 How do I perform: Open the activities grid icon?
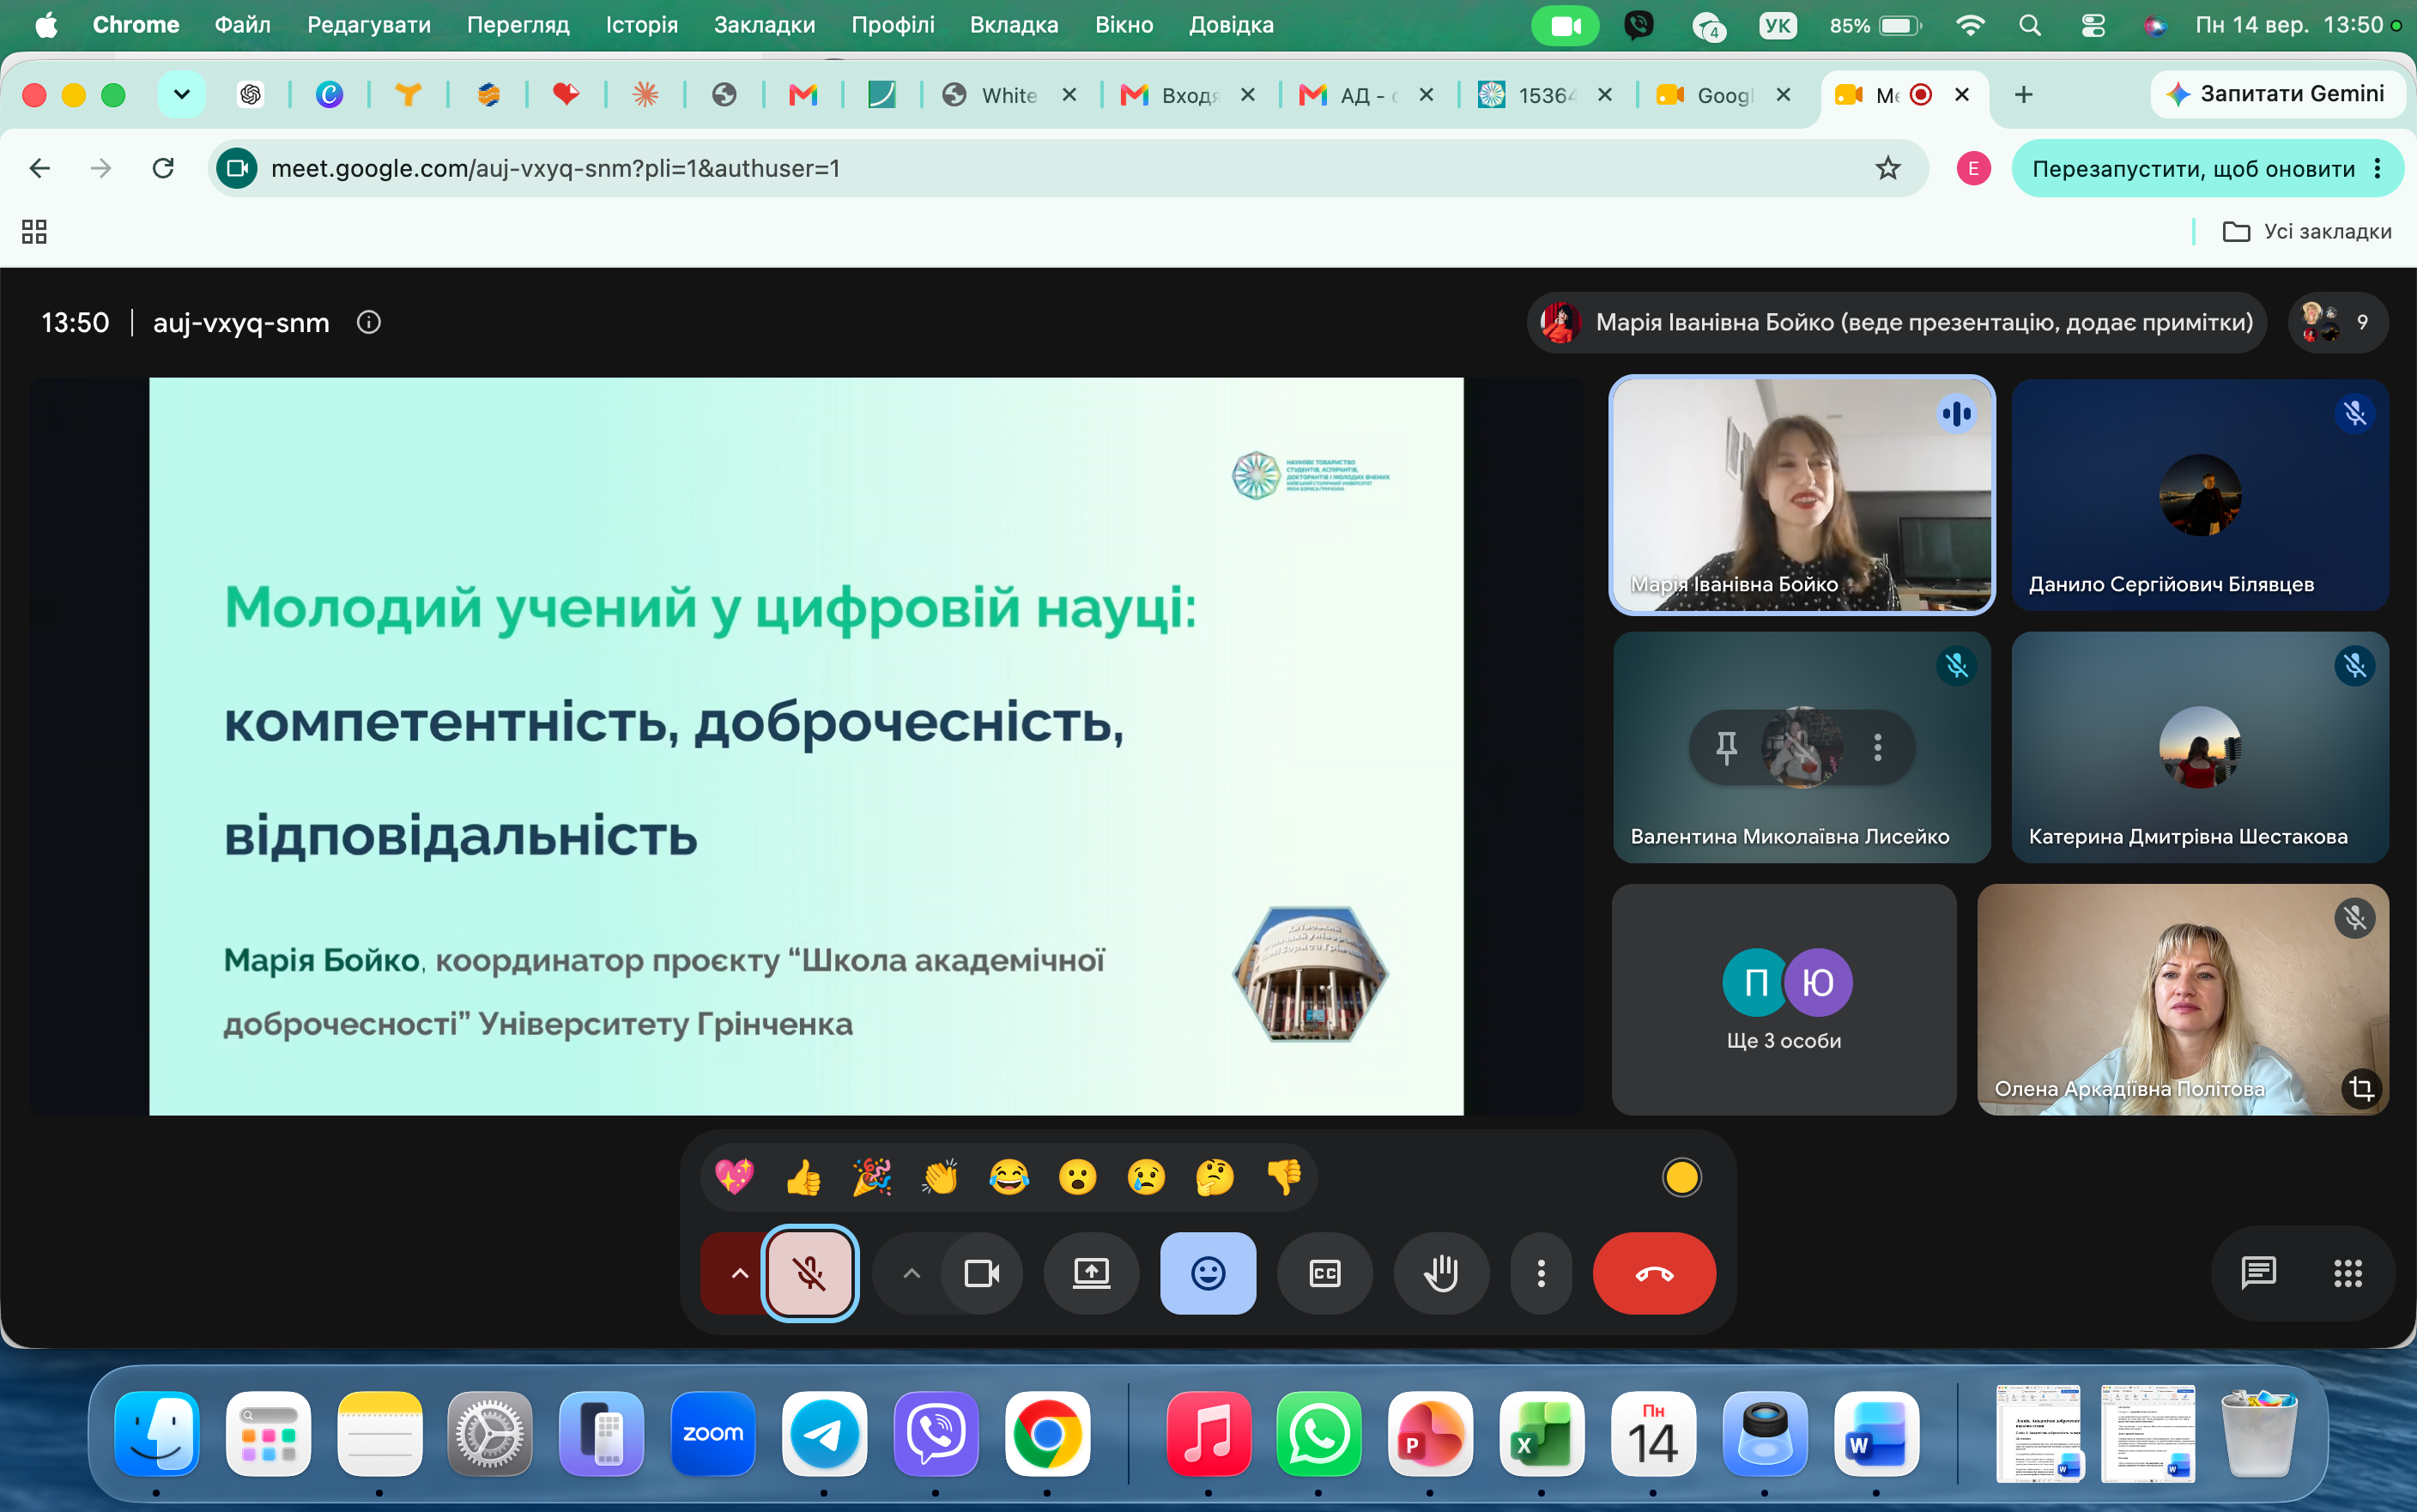point(2347,1273)
